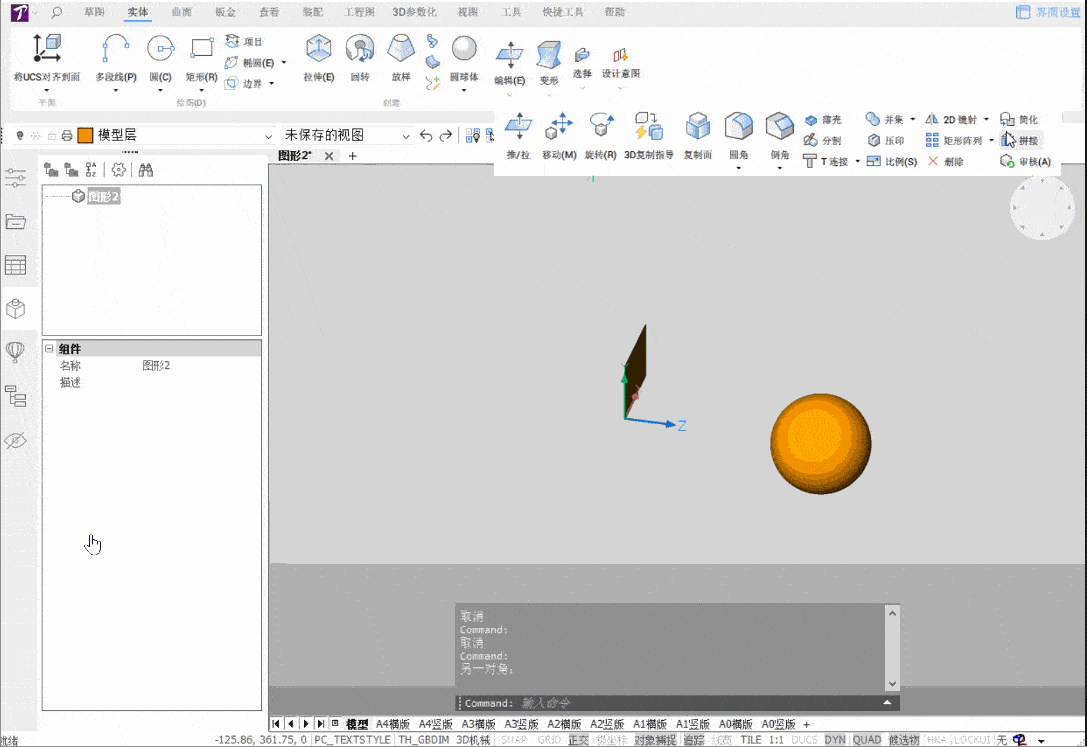Viewport: 1087px width, 747px height.
Task: Click the 界面设置 button
Action: [x=1048, y=12]
